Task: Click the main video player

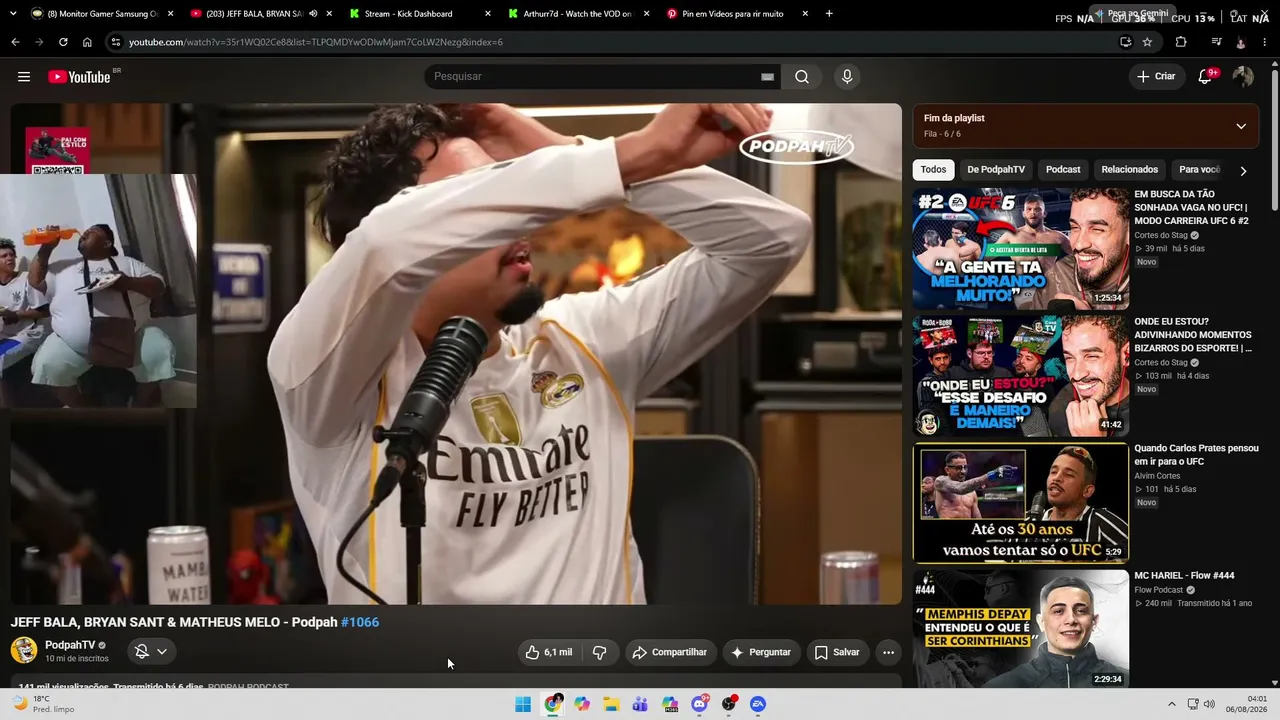Action: point(456,354)
